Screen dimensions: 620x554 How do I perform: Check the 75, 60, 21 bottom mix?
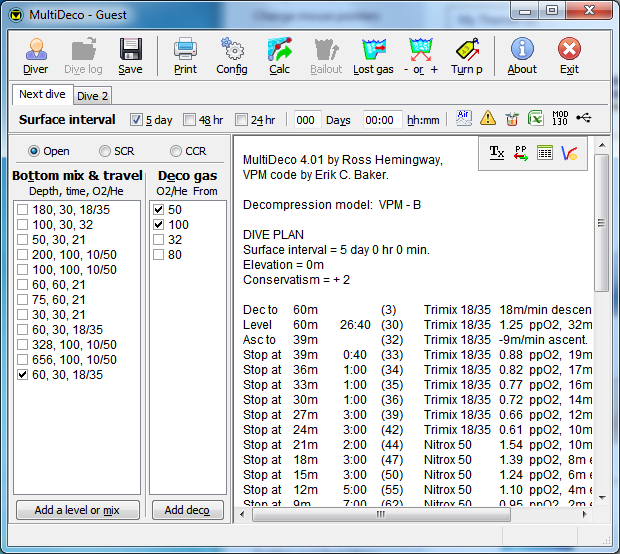coord(23,300)
